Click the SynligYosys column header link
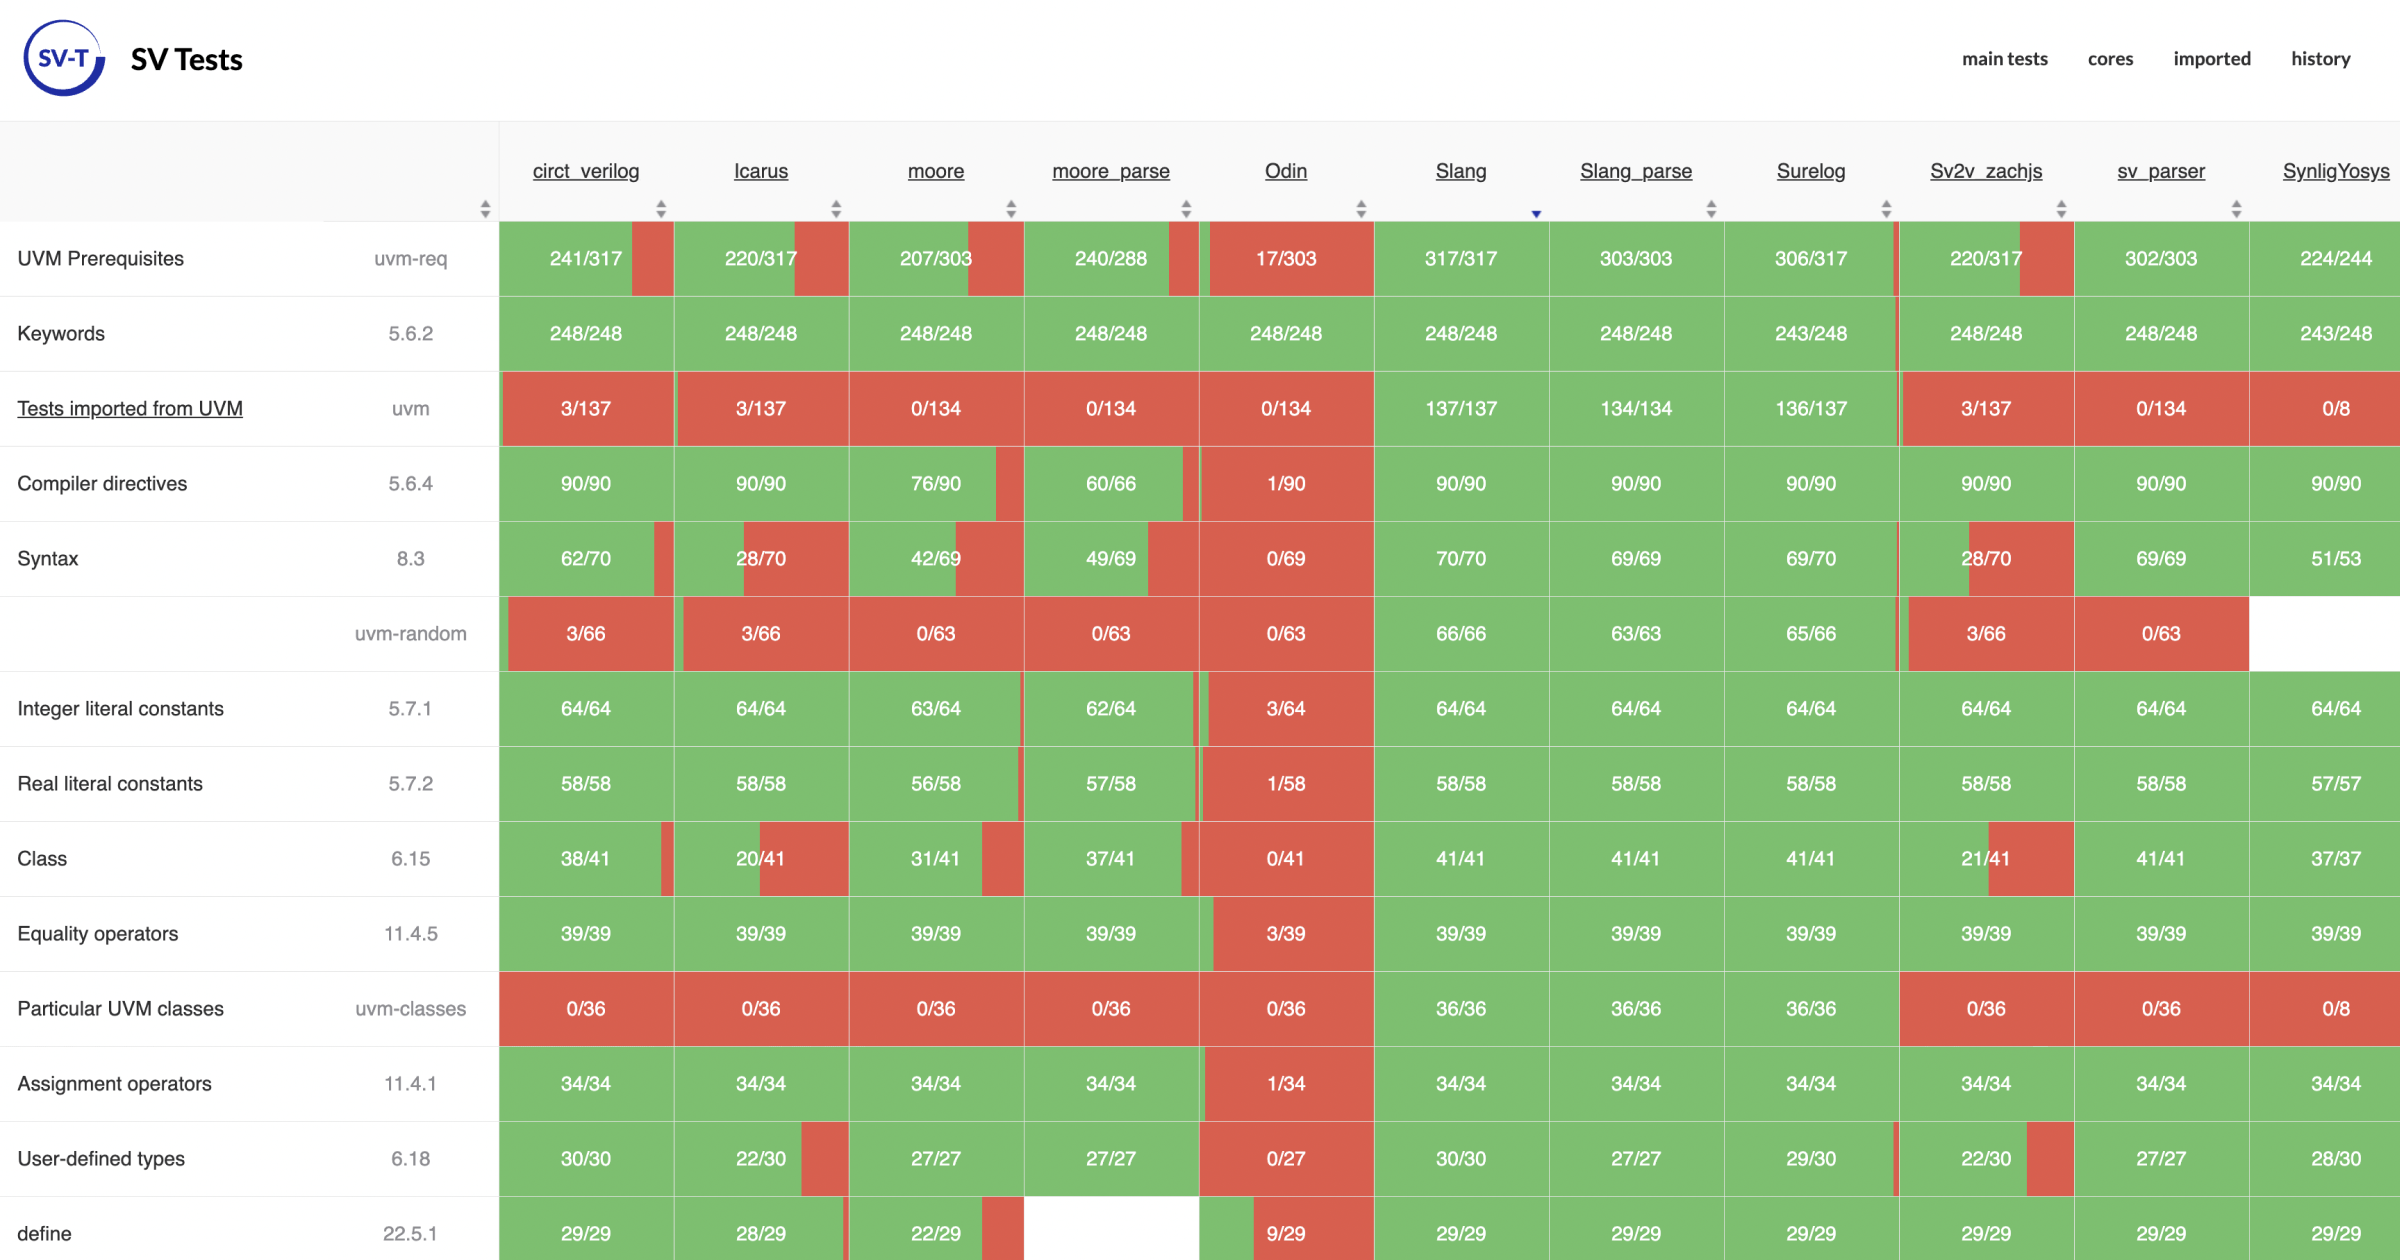This screenshot has height=1260, width=2400. pyautogui.click(x=2335, y=171)
